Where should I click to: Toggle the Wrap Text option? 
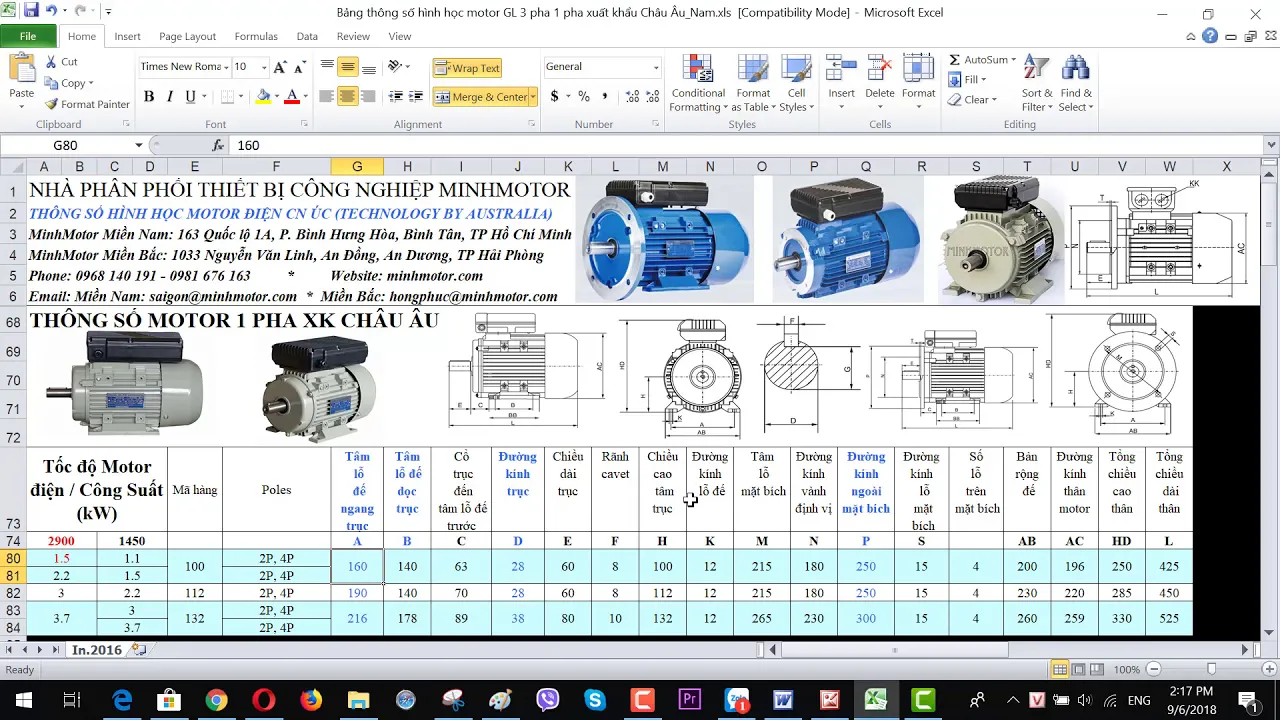coord(467,68)
